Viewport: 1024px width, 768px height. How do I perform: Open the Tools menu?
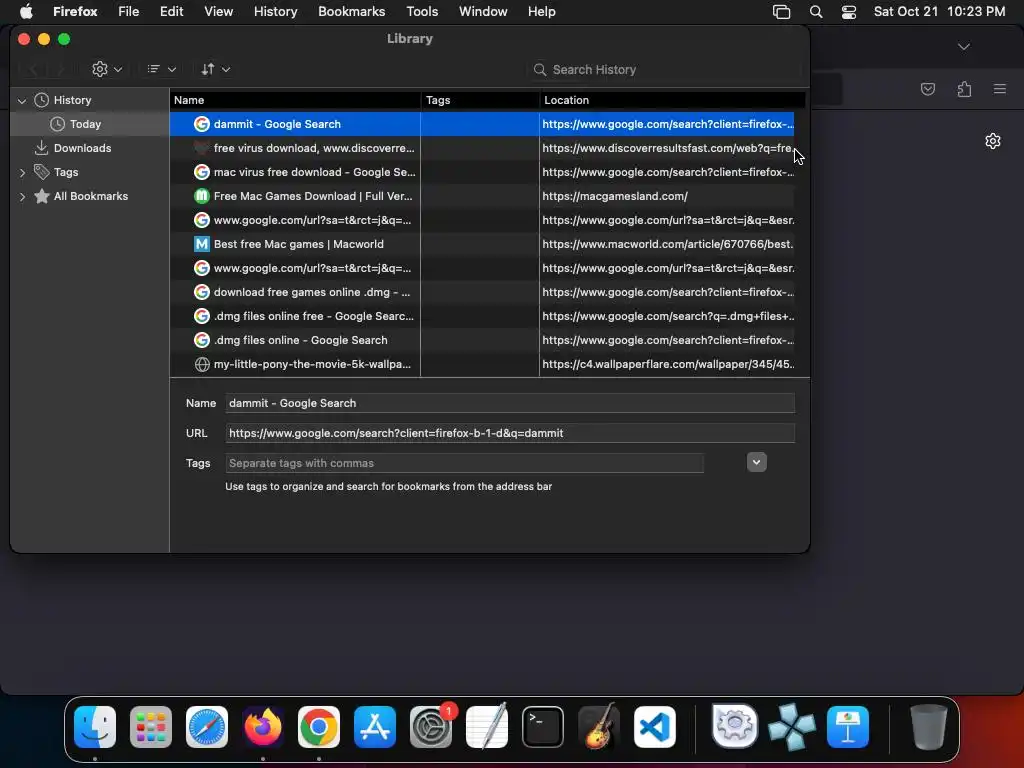(x=422, y=12)
